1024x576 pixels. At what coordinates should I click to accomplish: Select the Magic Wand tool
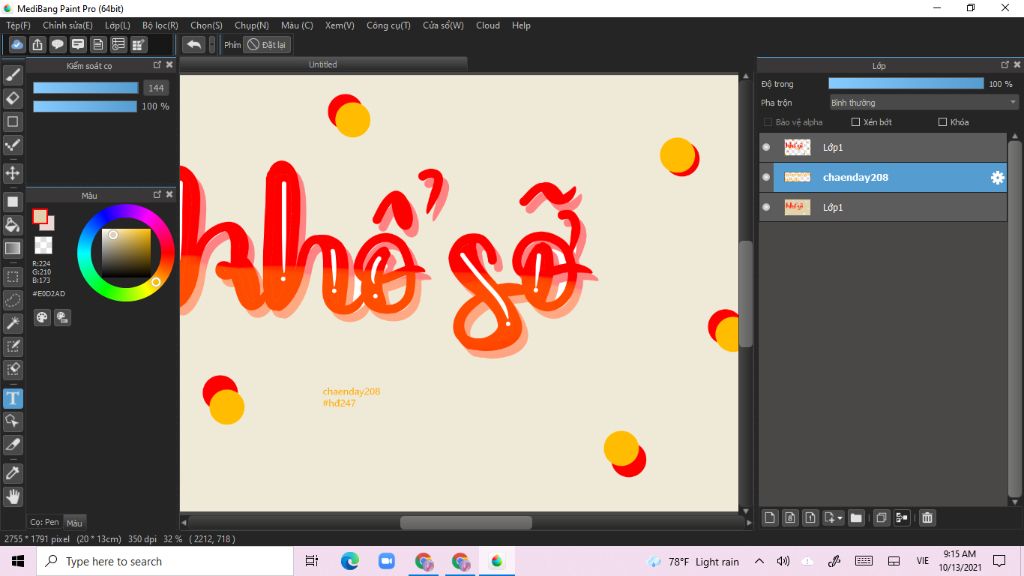12,323
